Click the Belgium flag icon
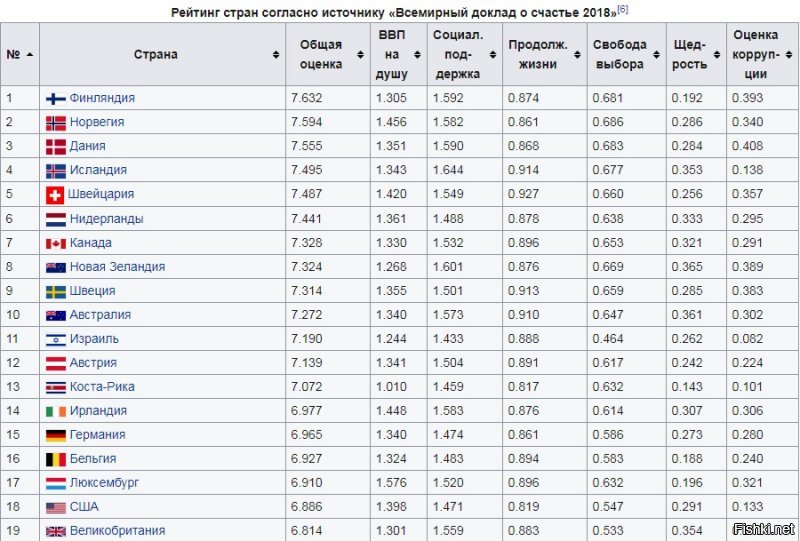The width and height of the screenshot is (800, 541). [x=56, y=459]
